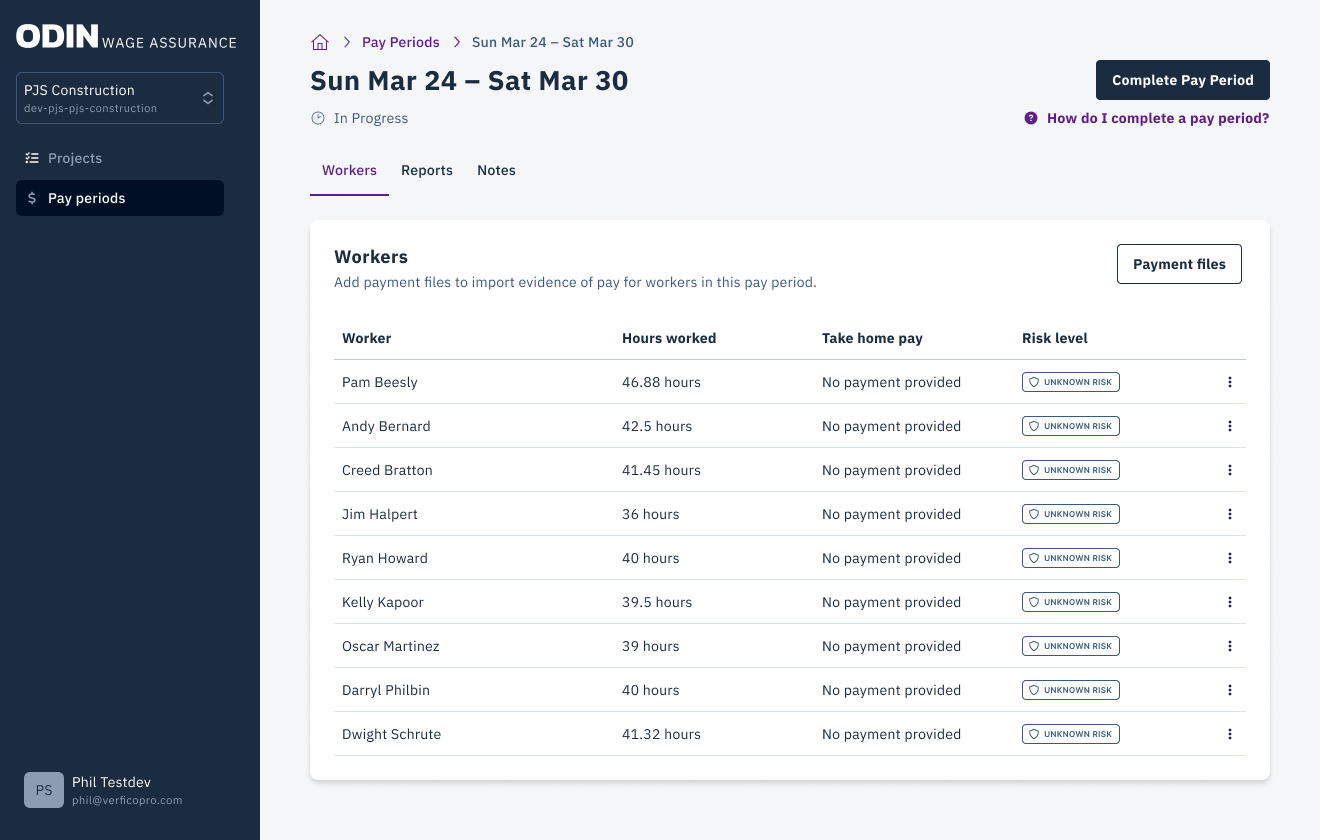The image size is (1320, 840).
Task: Open the Pay periods dollar icon
Action: point(31,197)
